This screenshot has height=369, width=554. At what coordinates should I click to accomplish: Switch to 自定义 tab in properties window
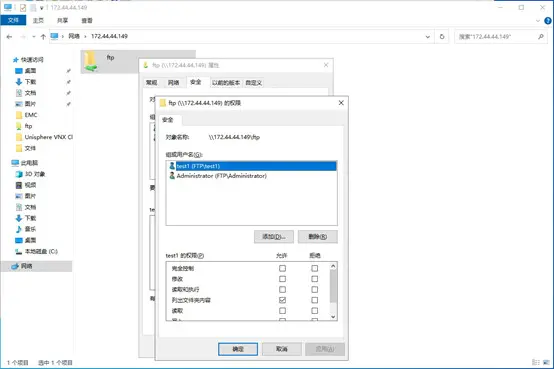[x=254, y=83]
